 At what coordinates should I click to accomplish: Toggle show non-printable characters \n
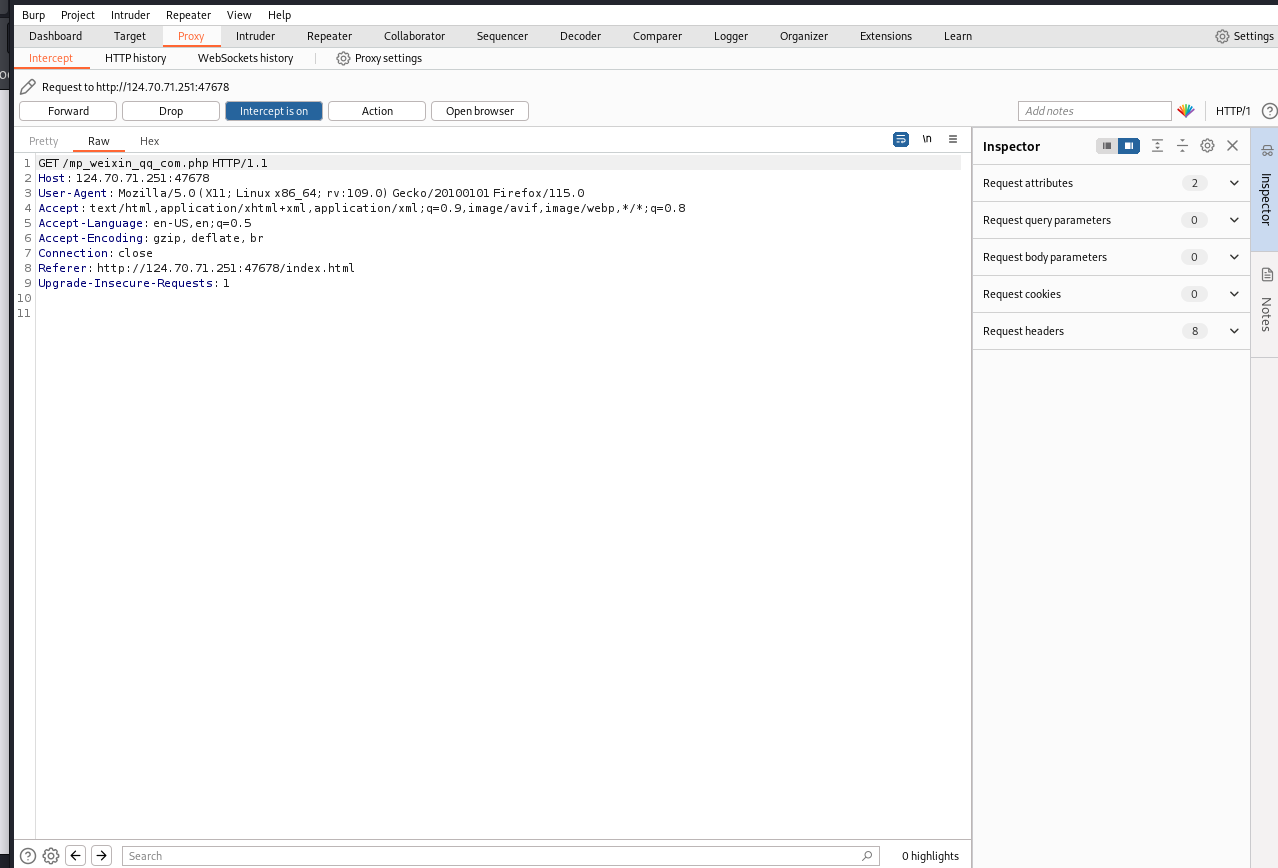pos(927,139)
